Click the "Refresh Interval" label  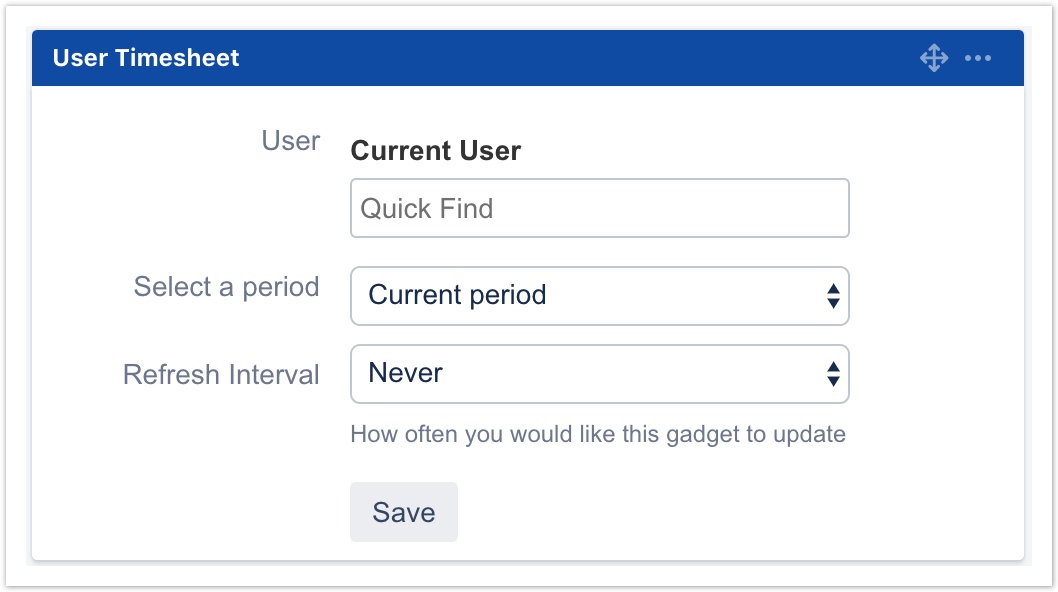[x=221, y=375]
